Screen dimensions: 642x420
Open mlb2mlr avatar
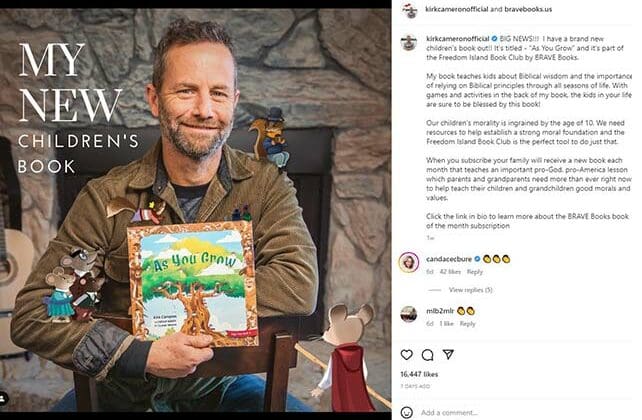[408, 314]
